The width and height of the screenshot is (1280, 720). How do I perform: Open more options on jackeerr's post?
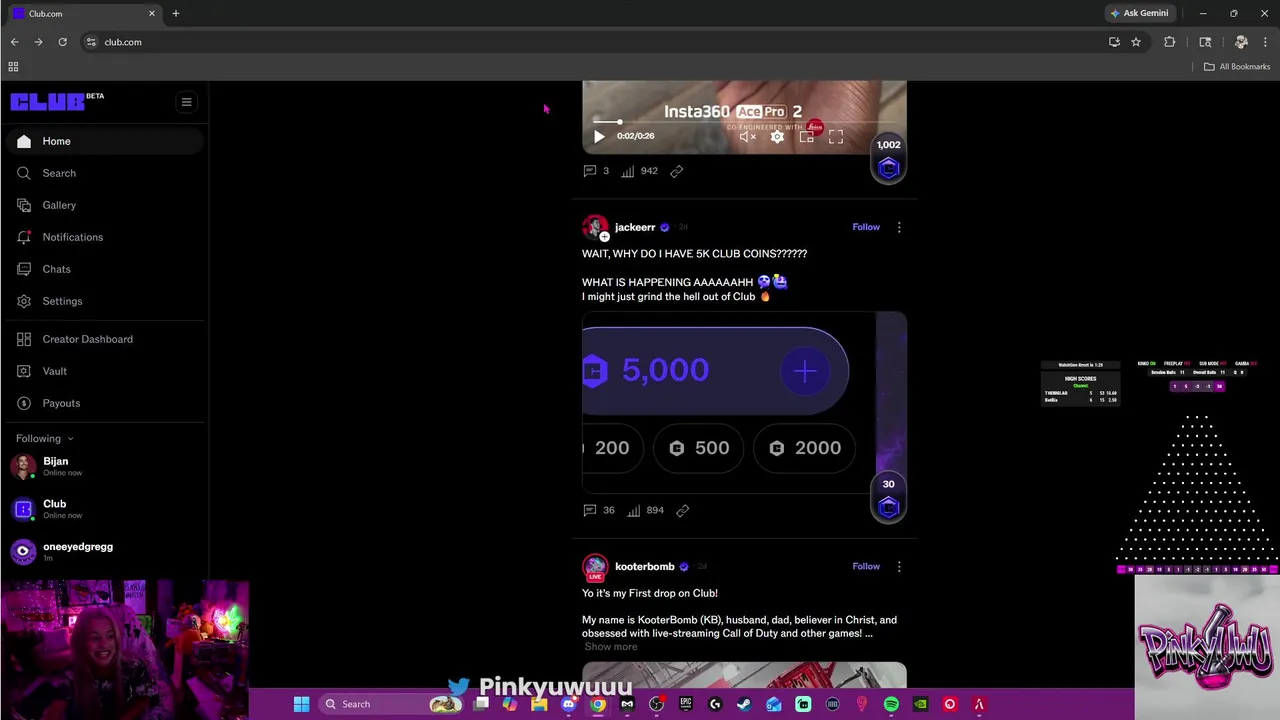pyautogui.click(x=899, y=227)
